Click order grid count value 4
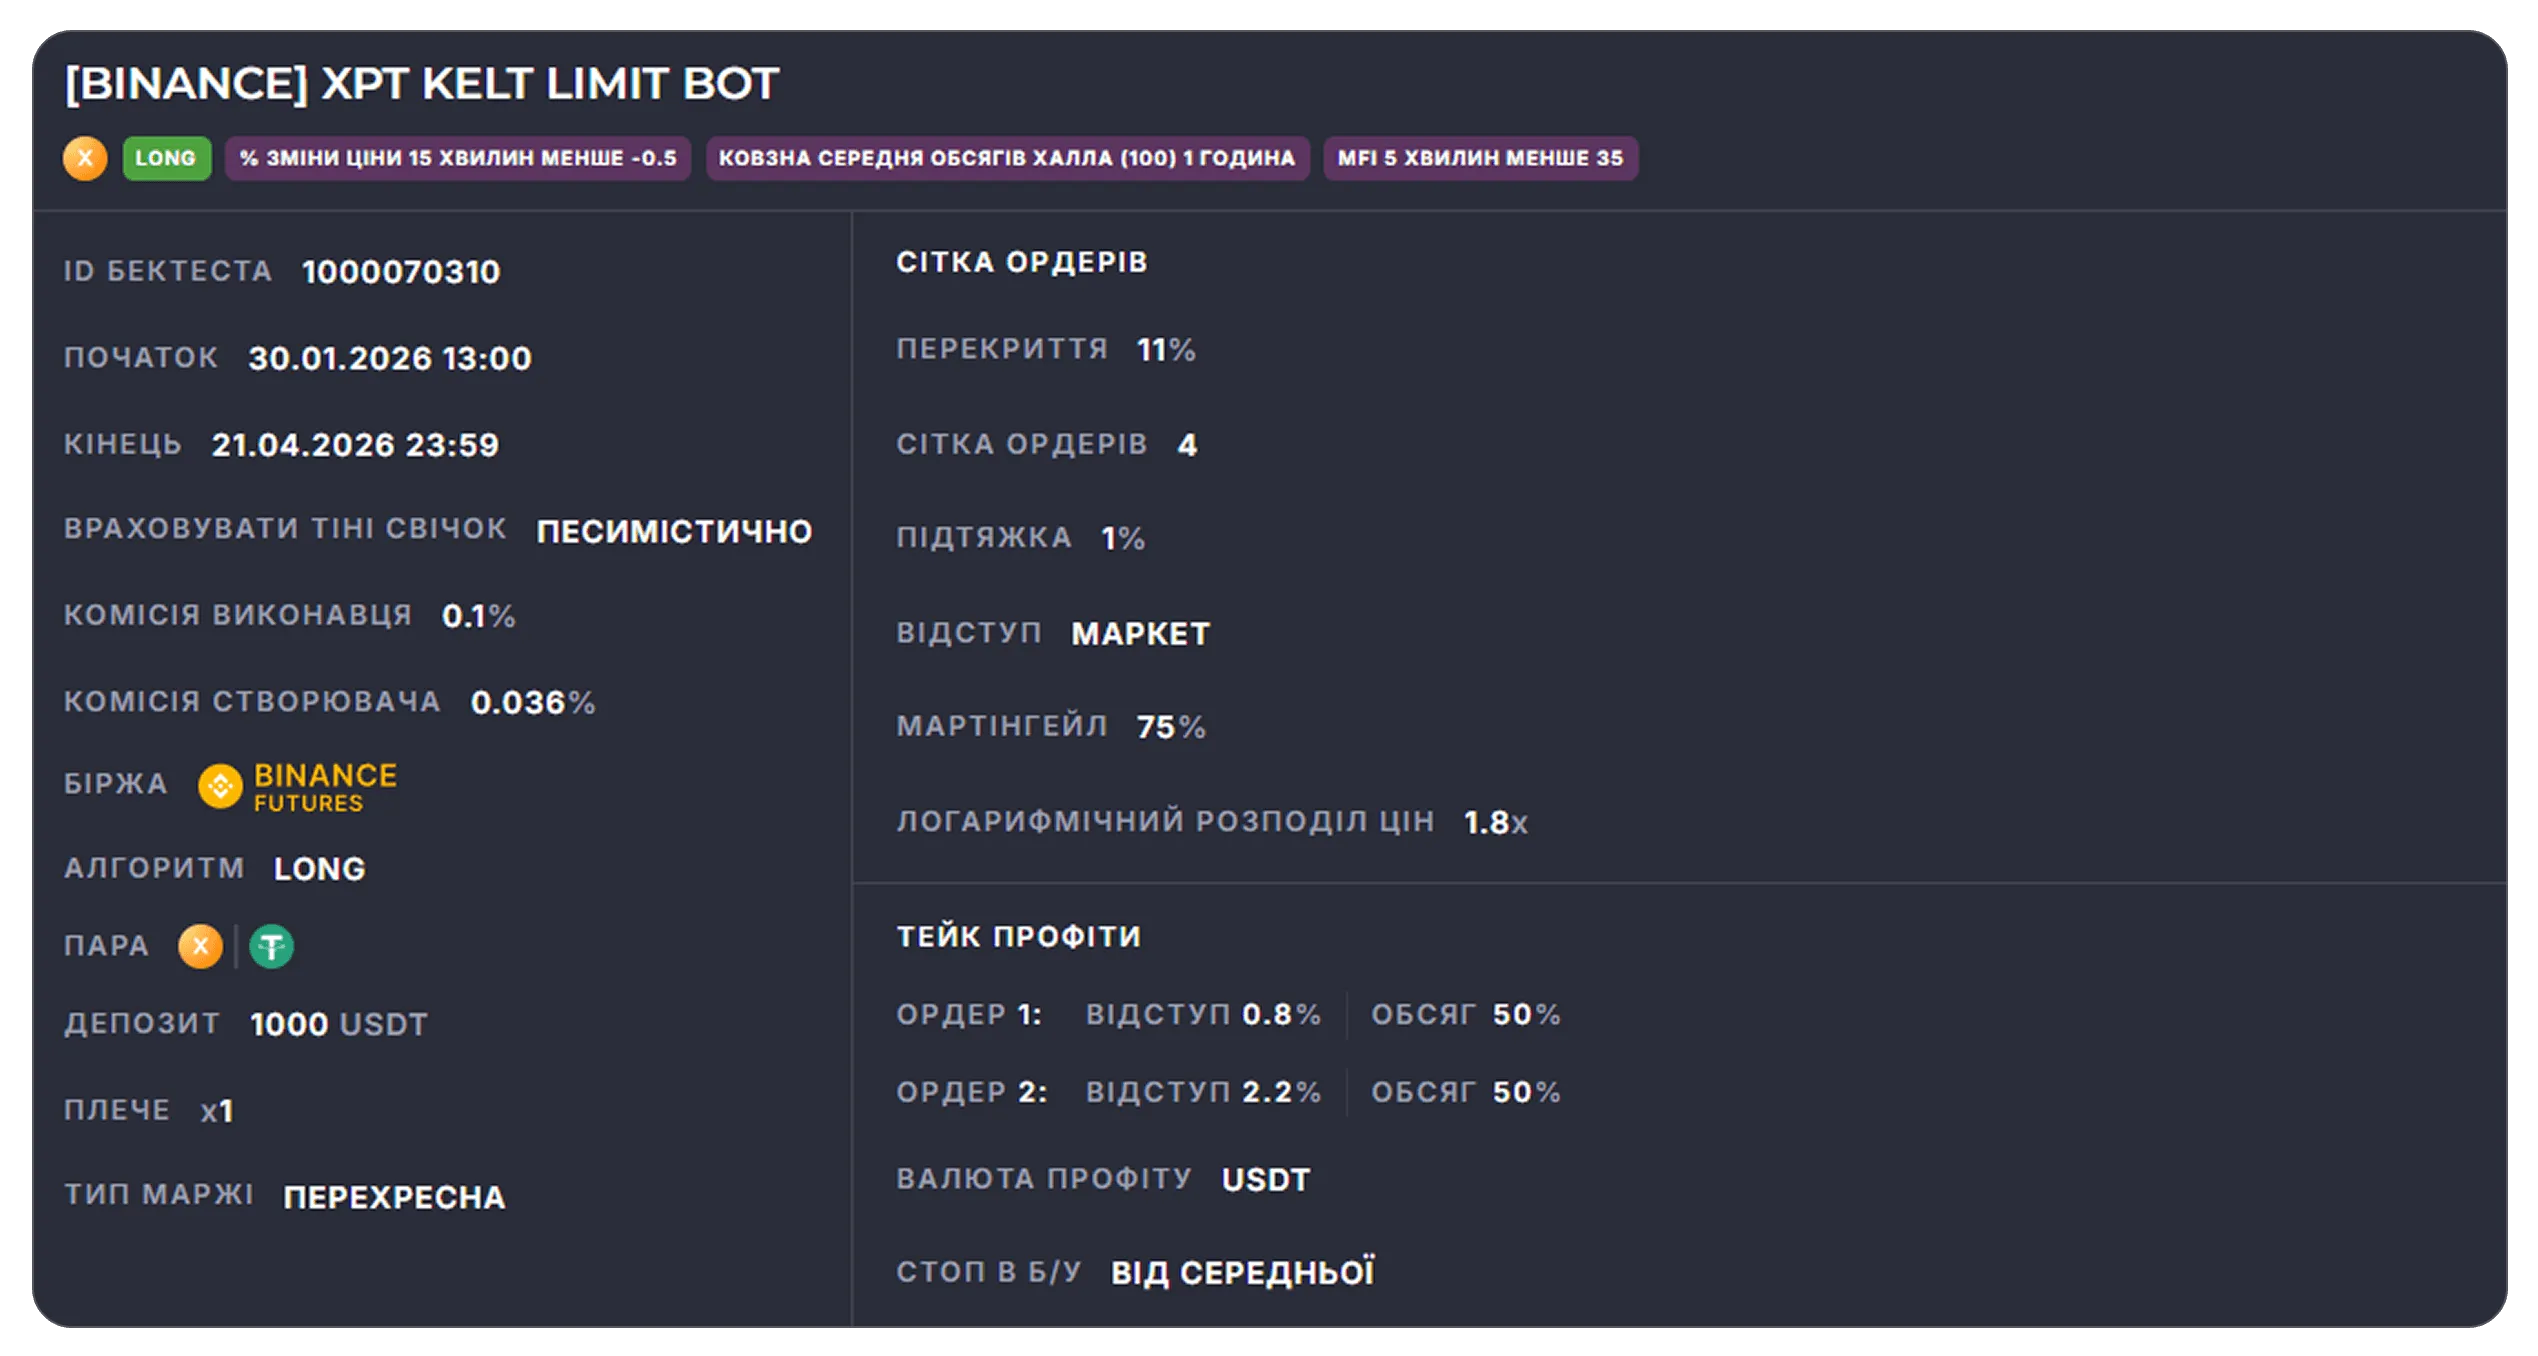The height and width of the screenshot is (1356, 2538). point(1187,445)
